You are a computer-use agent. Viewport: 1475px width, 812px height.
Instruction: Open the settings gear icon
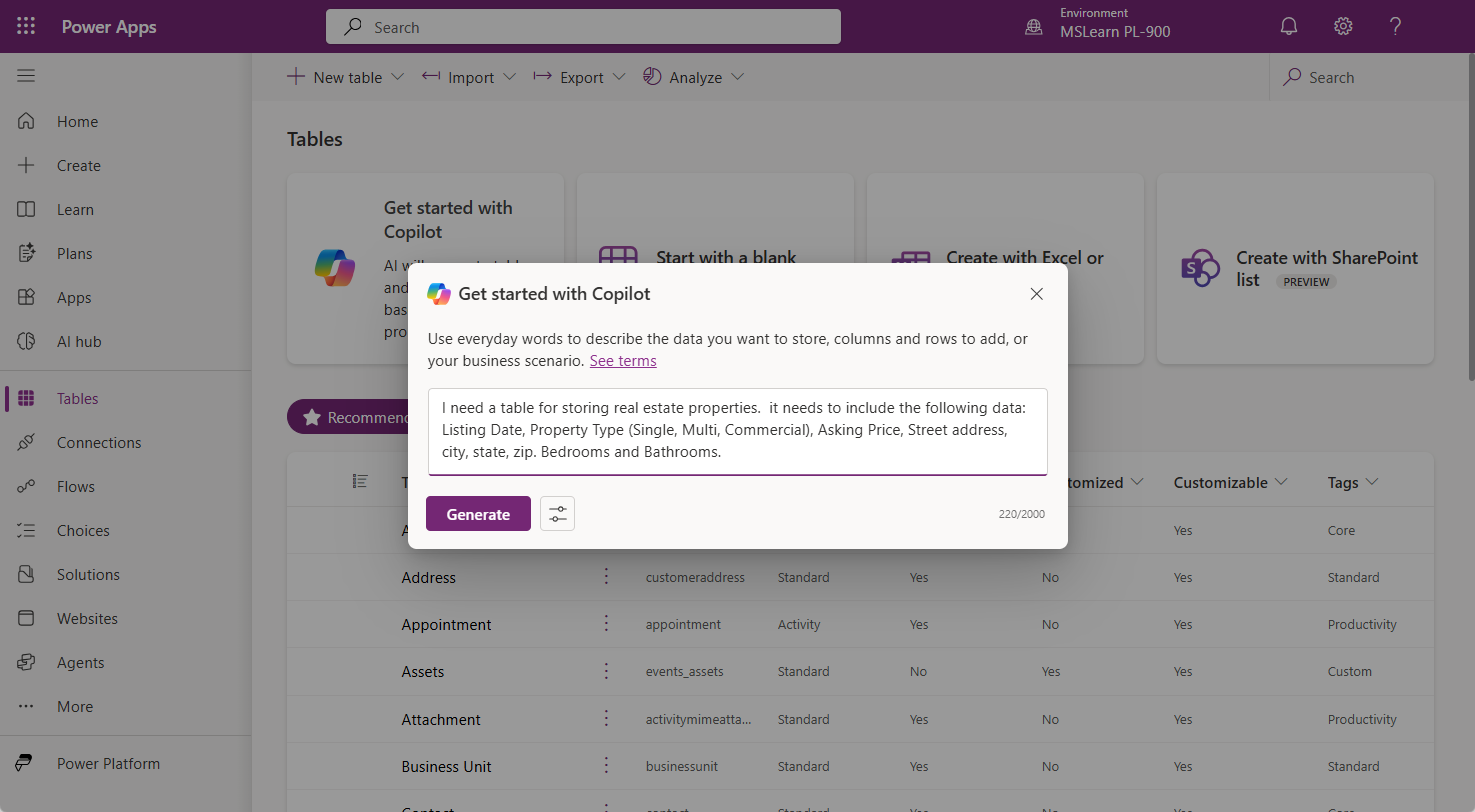tap(1343, 27)
